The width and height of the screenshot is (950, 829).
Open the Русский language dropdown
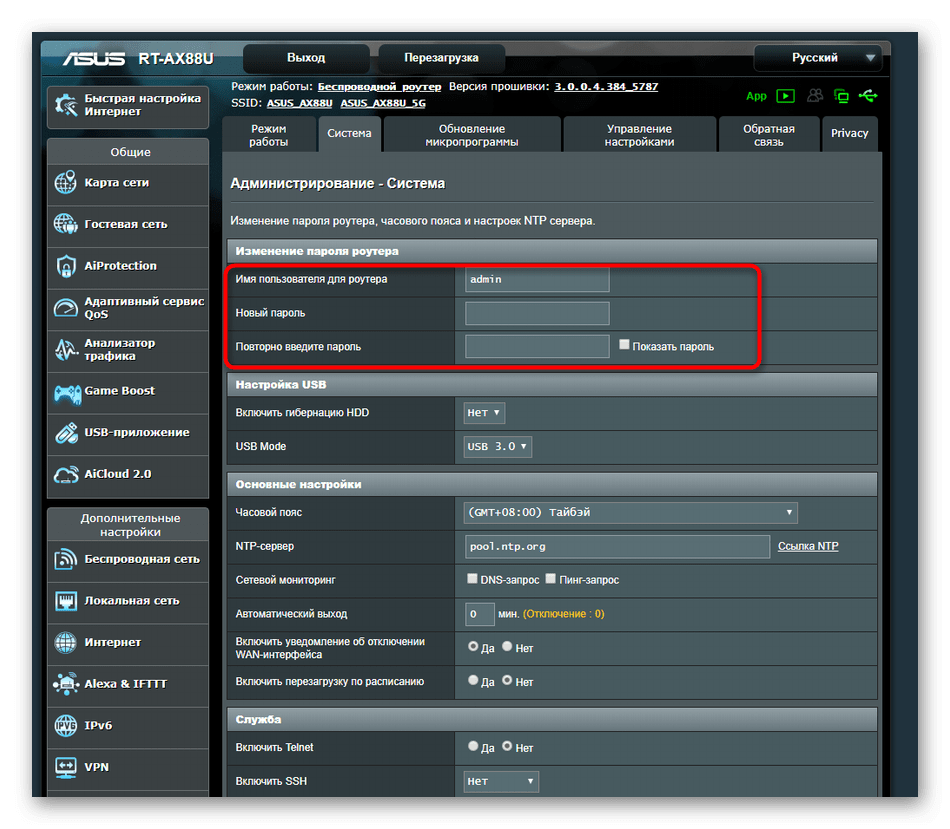pyautogui.click(x=817, y=58)
